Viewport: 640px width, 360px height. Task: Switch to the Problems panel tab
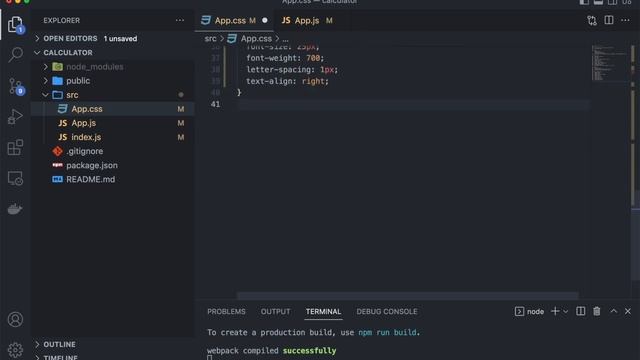tap(227, 311)
